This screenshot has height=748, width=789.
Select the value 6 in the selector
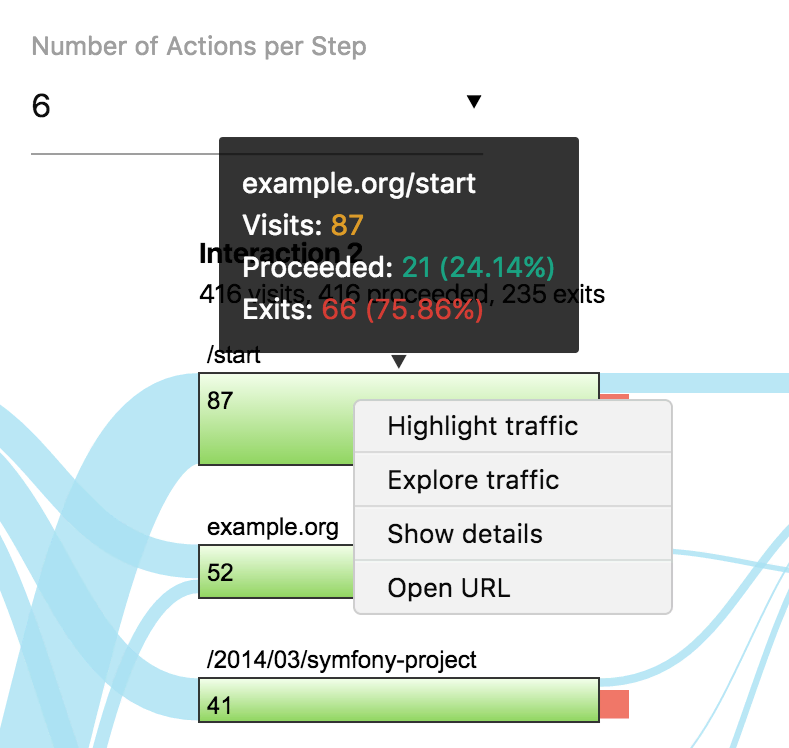pyautogui.click(x=42, y=106)
